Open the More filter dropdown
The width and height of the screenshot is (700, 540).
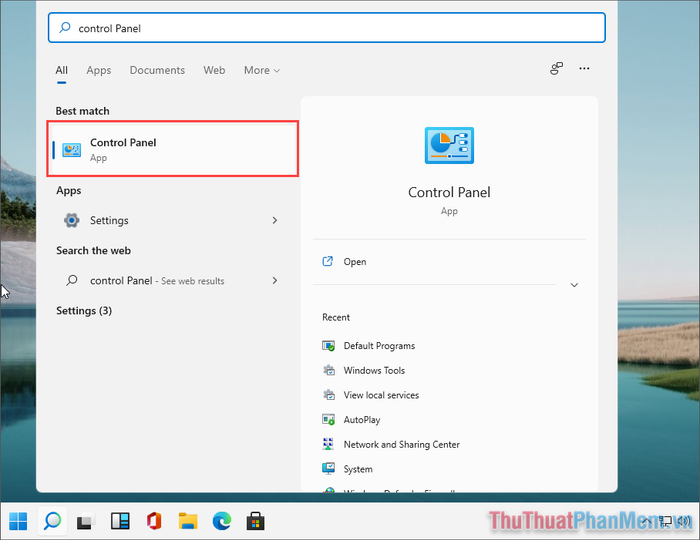[x=262, y=71]
